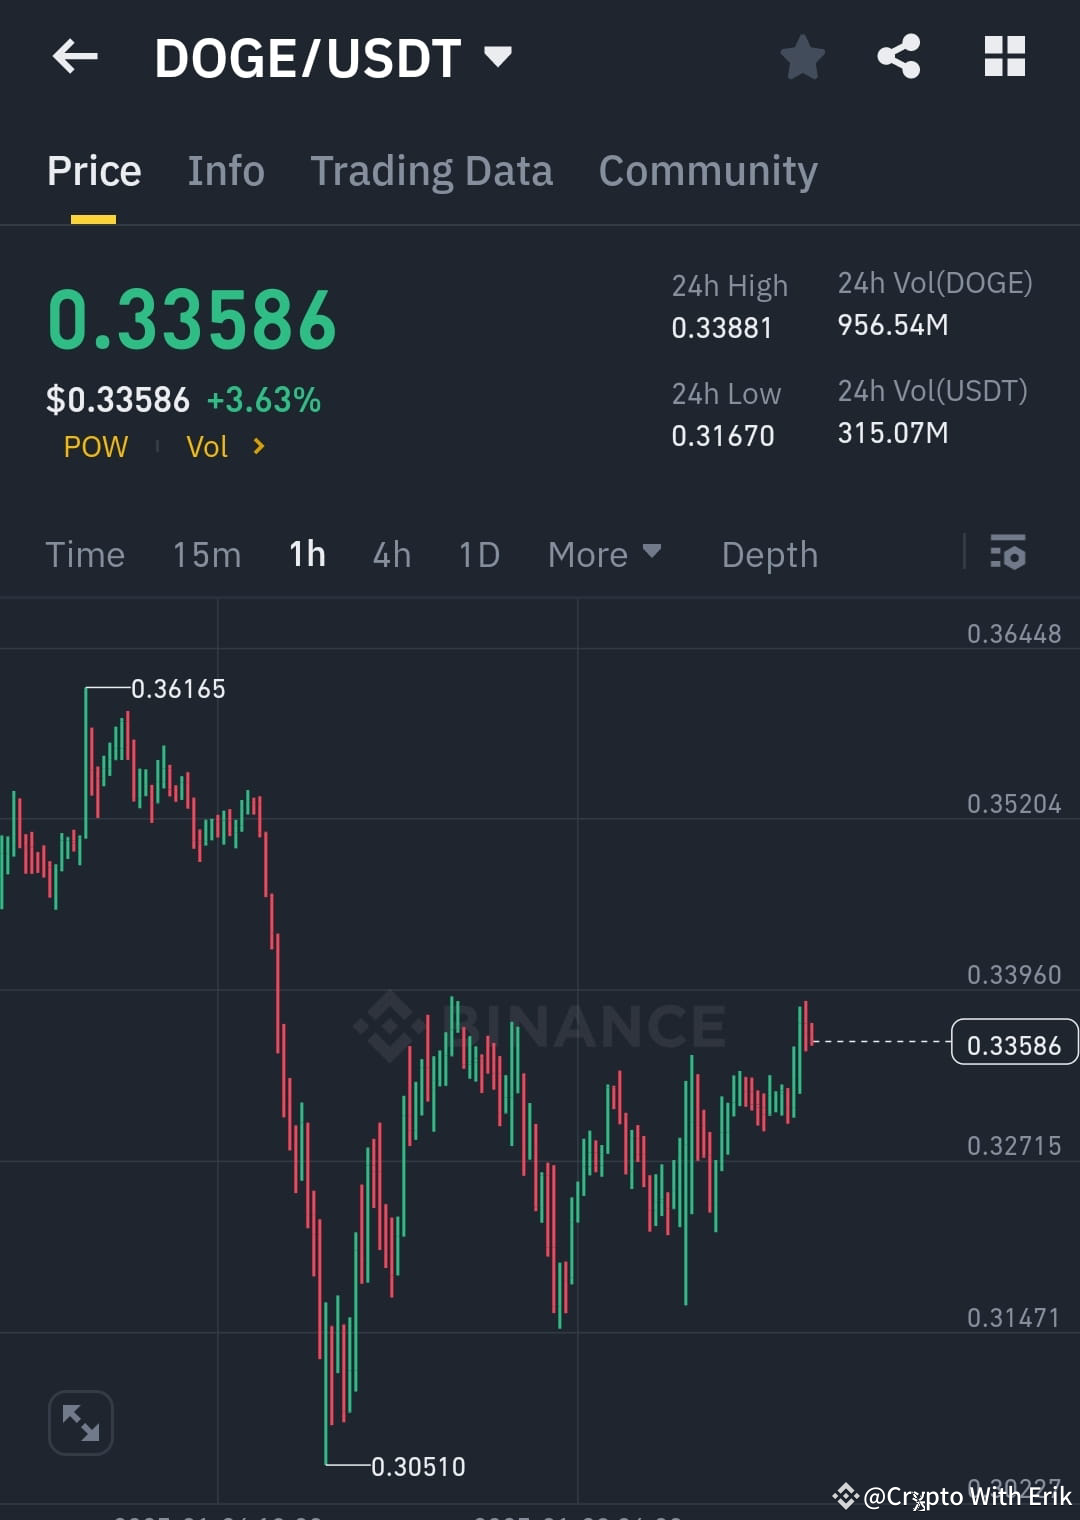Viewport: 1080px width, 1520px height.
Task: Select the 1D timeframe
Action: click(x=478, y=554)
